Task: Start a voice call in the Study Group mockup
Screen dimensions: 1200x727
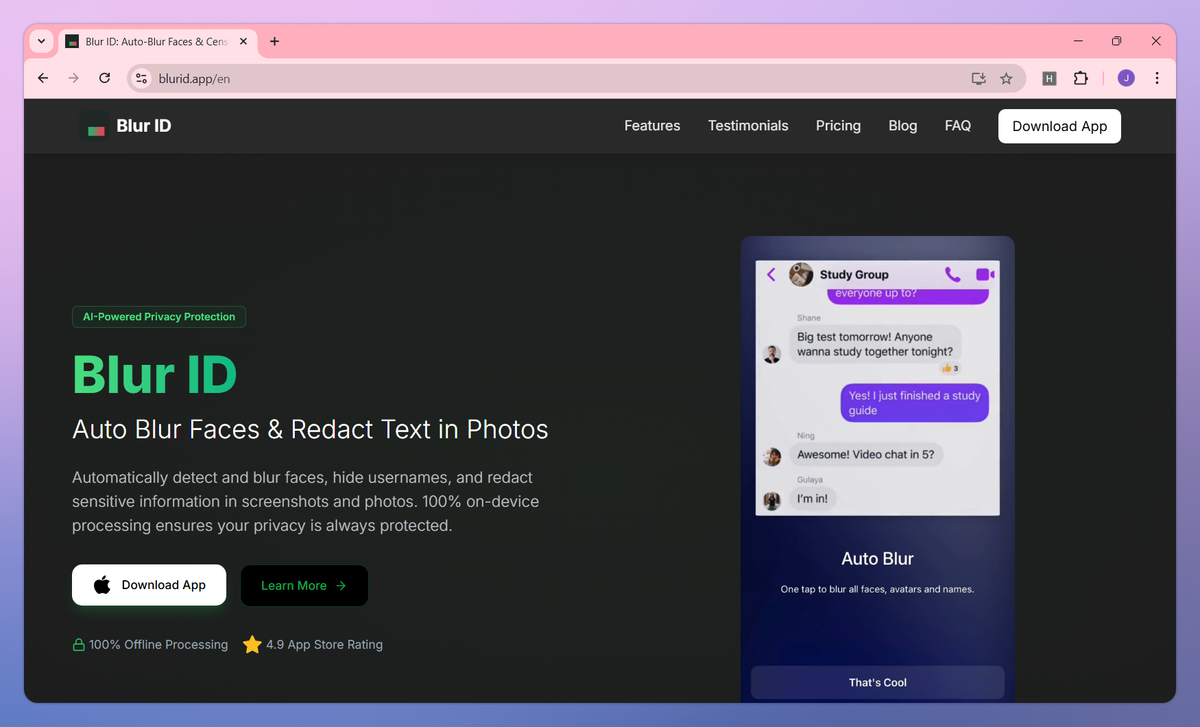Action: 952,274
